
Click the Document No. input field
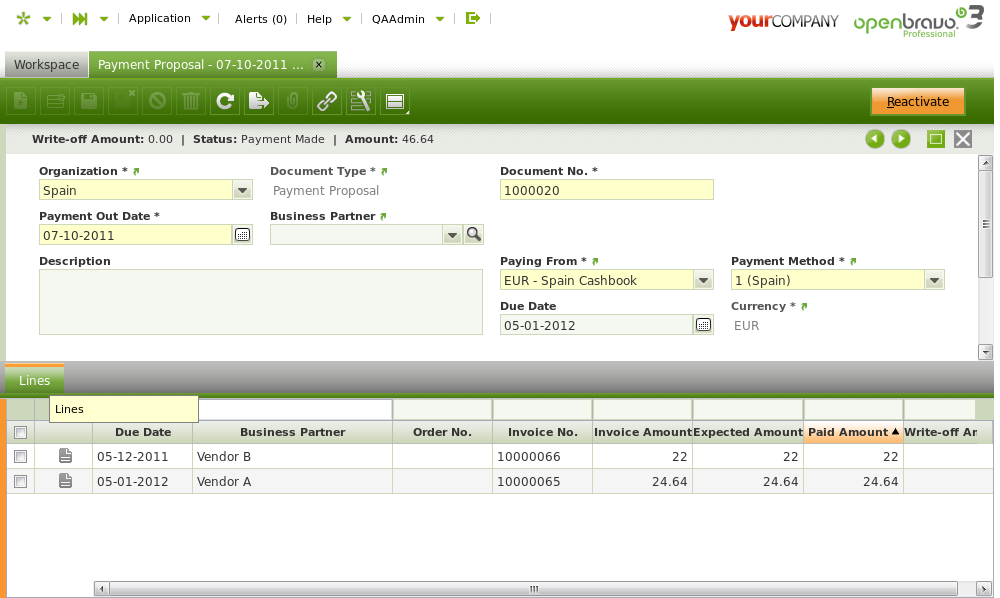pos(606,190)
